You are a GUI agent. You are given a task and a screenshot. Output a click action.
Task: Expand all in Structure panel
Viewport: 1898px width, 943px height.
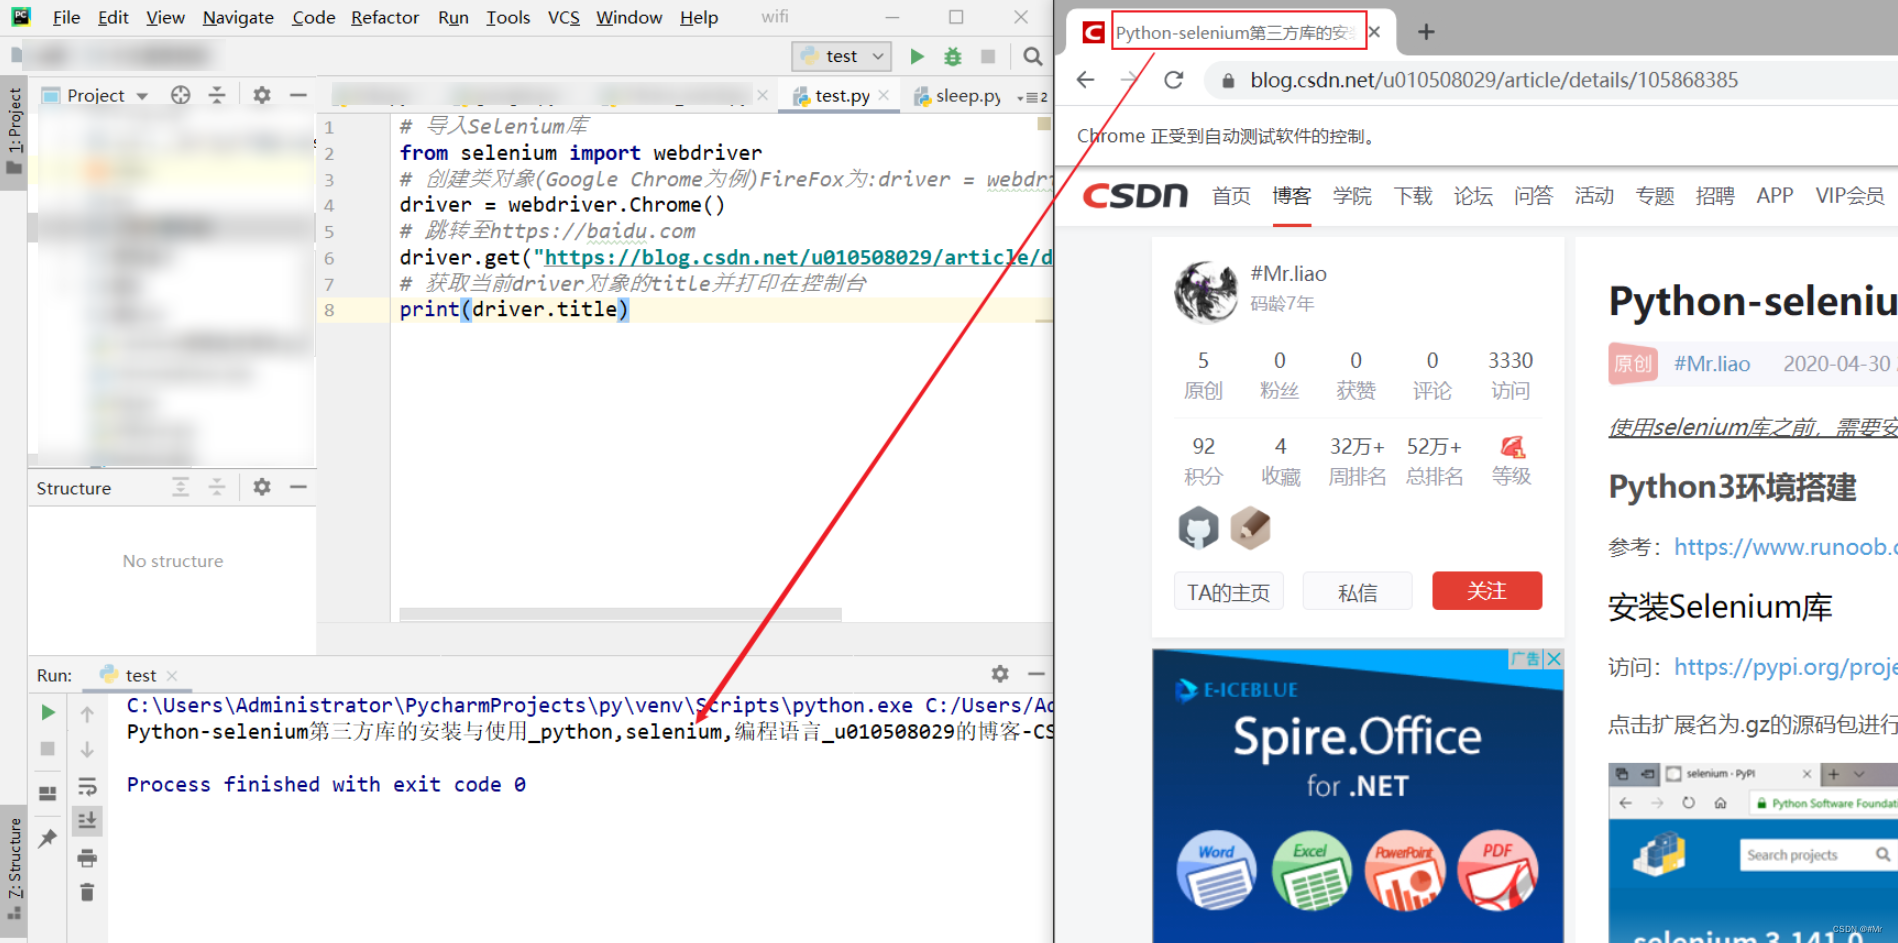180,487
